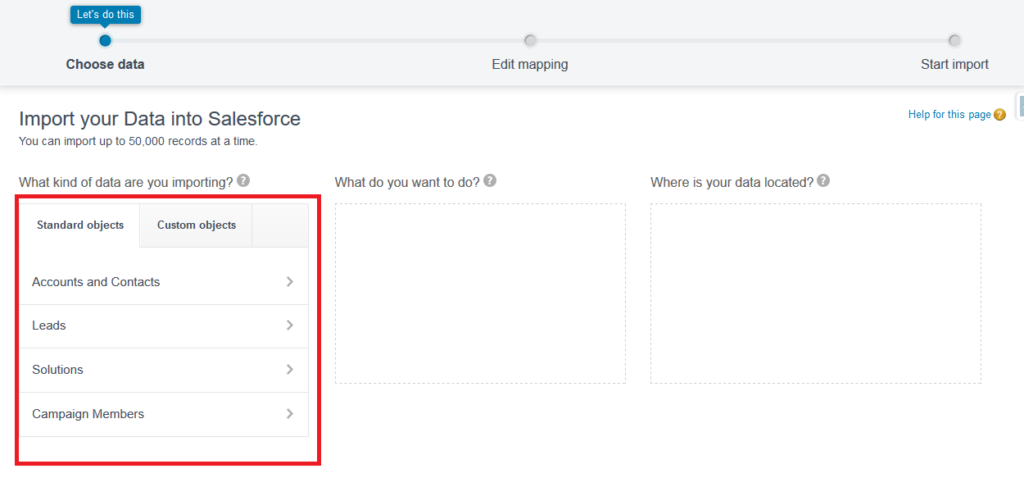Viewport: 1024px width, 487px height.
Task: Click the orange help icon beside 'Help for this page'
Action: coord(1000,115)
